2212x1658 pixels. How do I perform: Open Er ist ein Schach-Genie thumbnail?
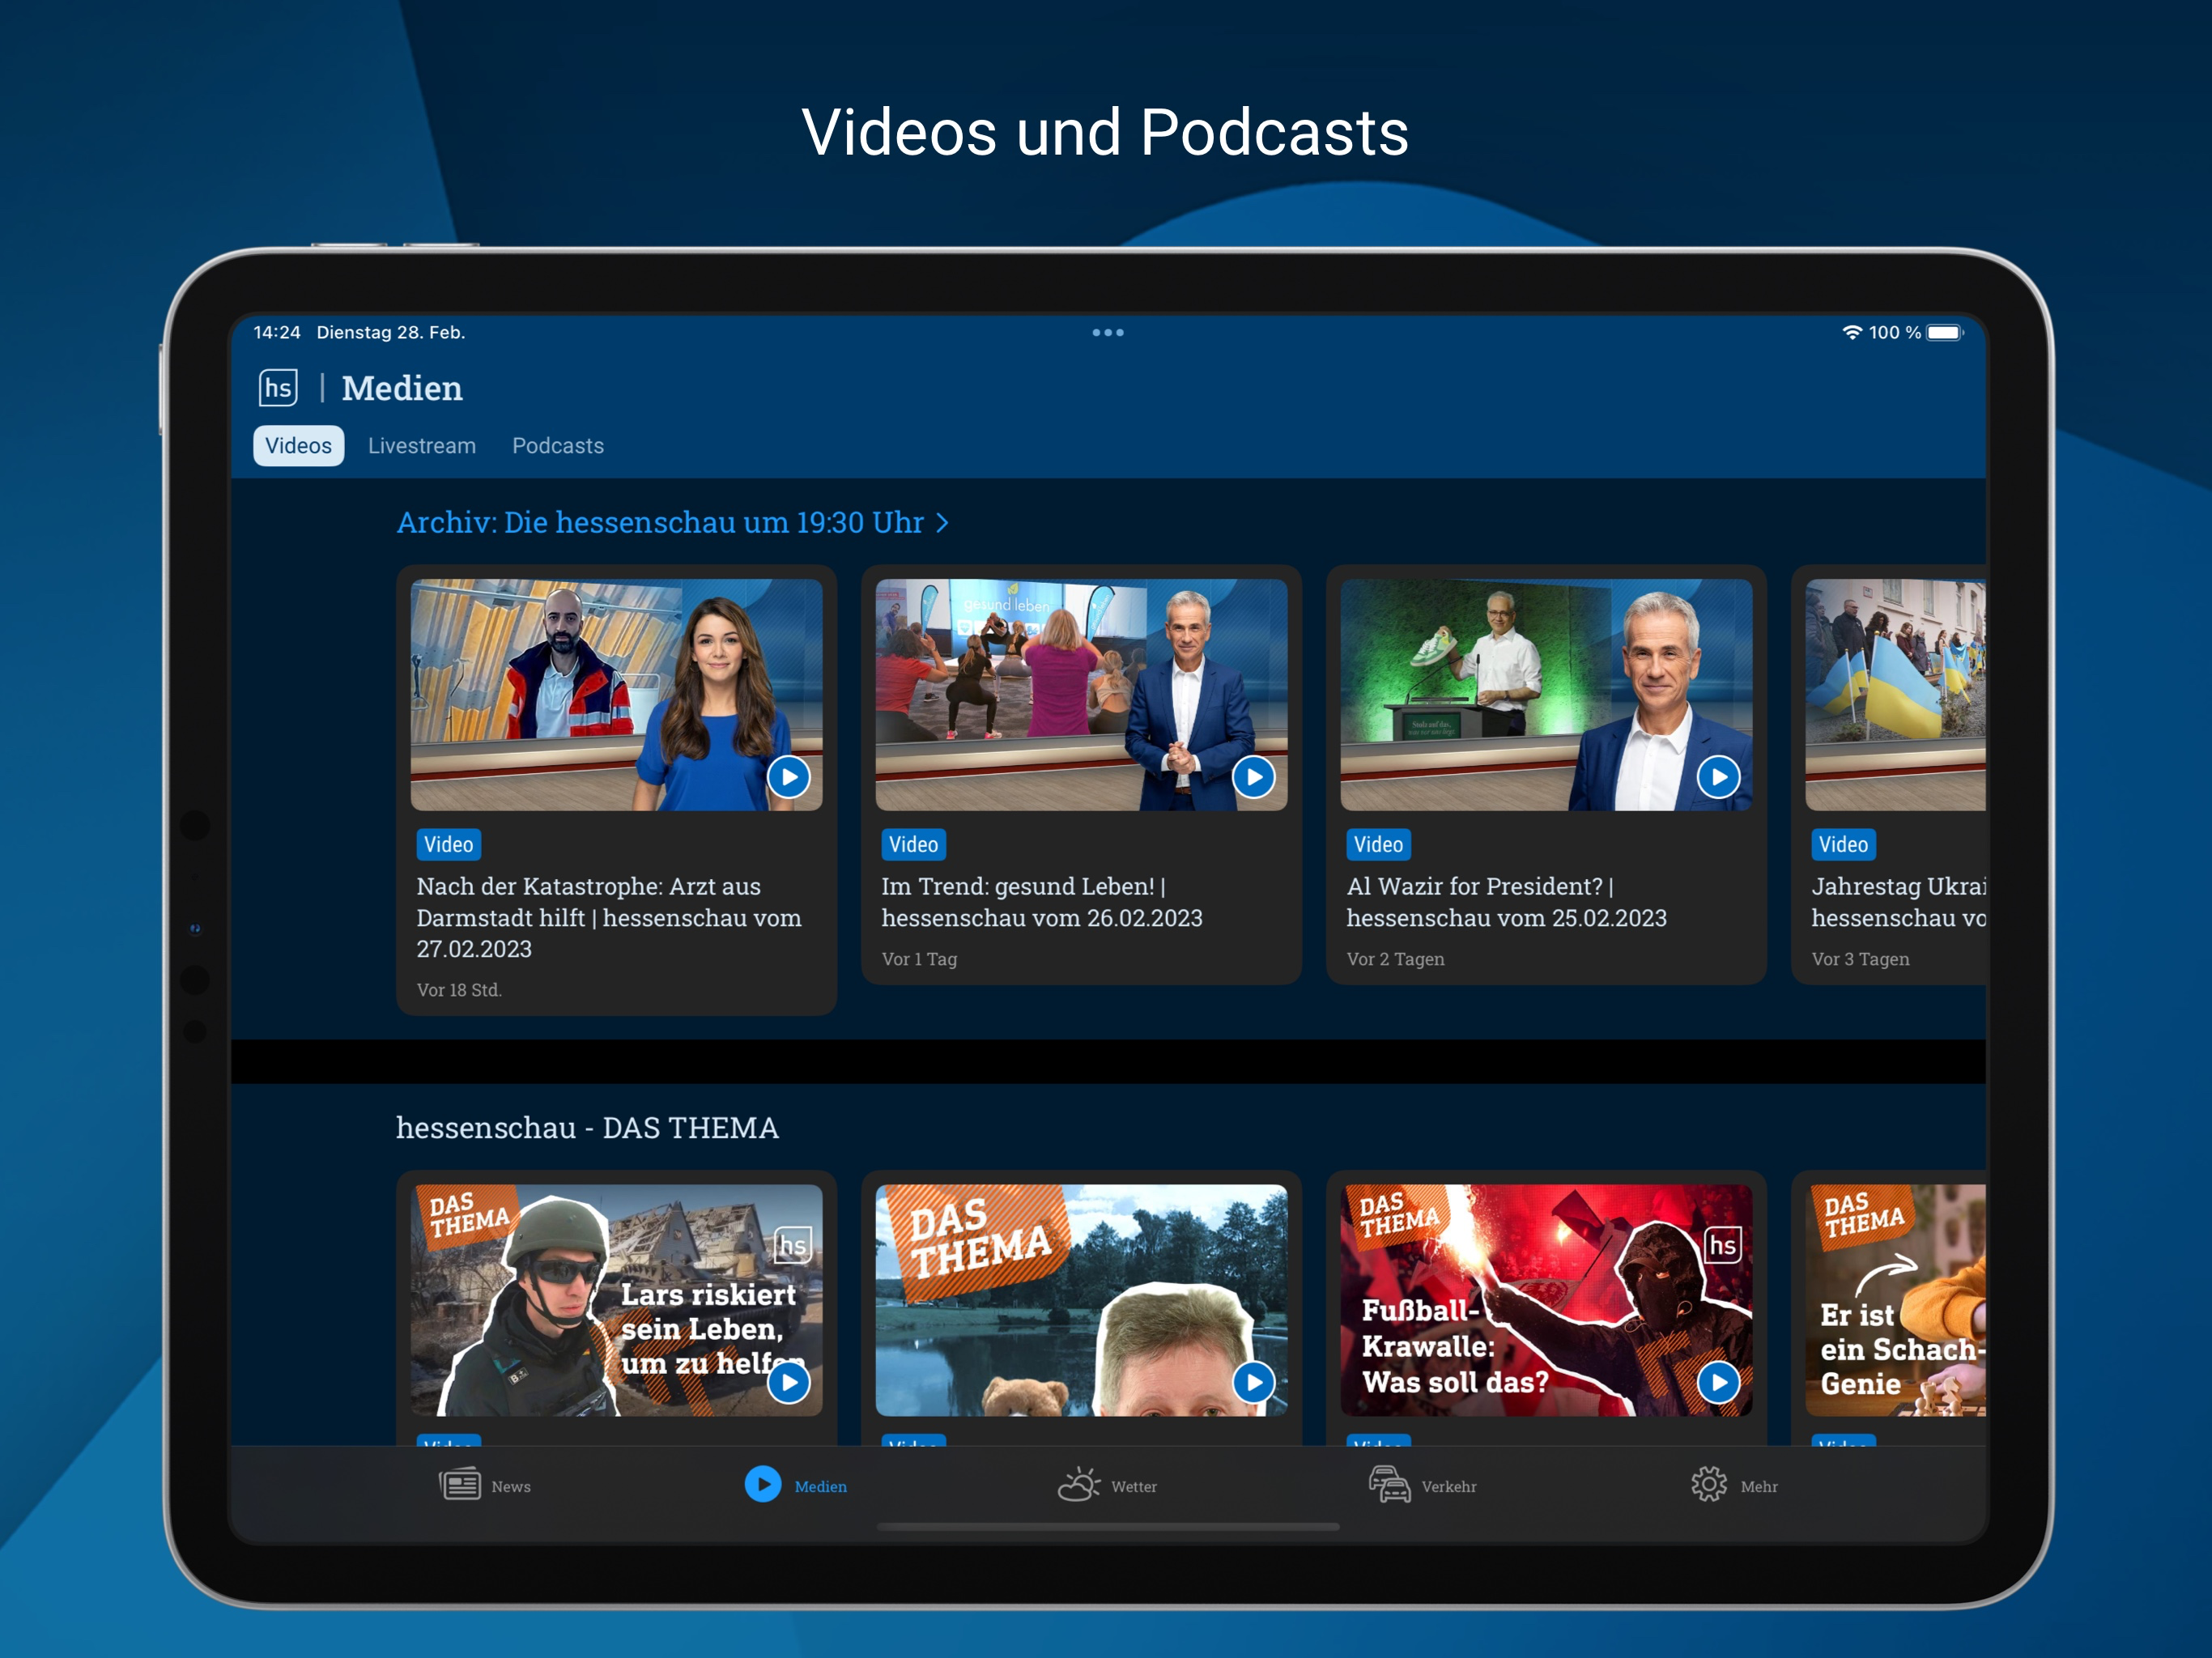tap(1895, 1300)
